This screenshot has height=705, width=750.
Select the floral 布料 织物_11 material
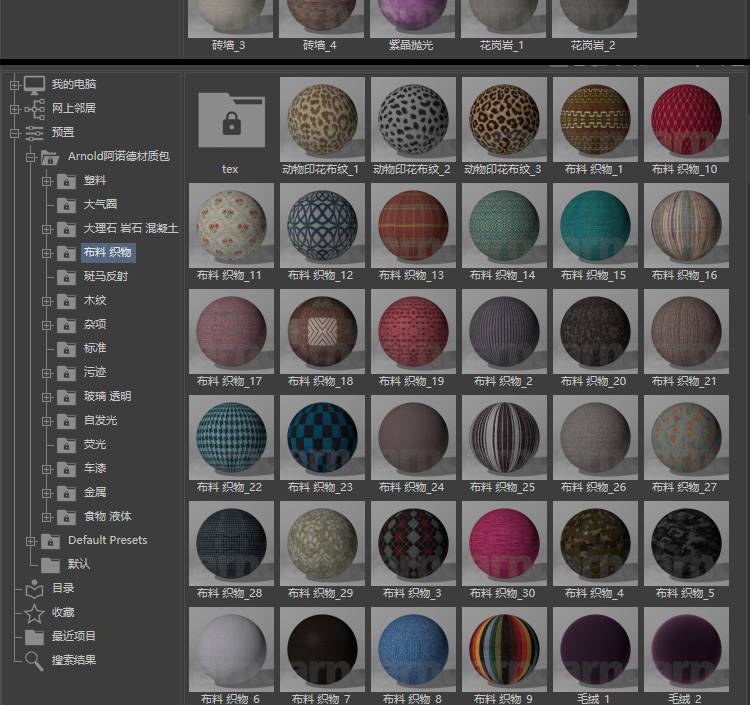(x=231, y=226)
